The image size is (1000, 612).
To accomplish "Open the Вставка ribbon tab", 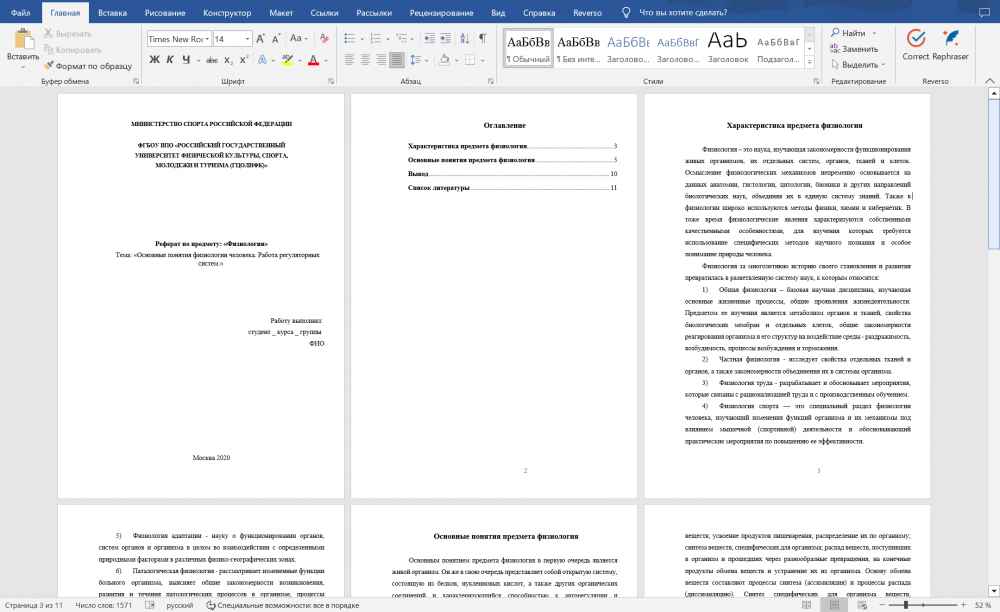I will click(112, 13).
